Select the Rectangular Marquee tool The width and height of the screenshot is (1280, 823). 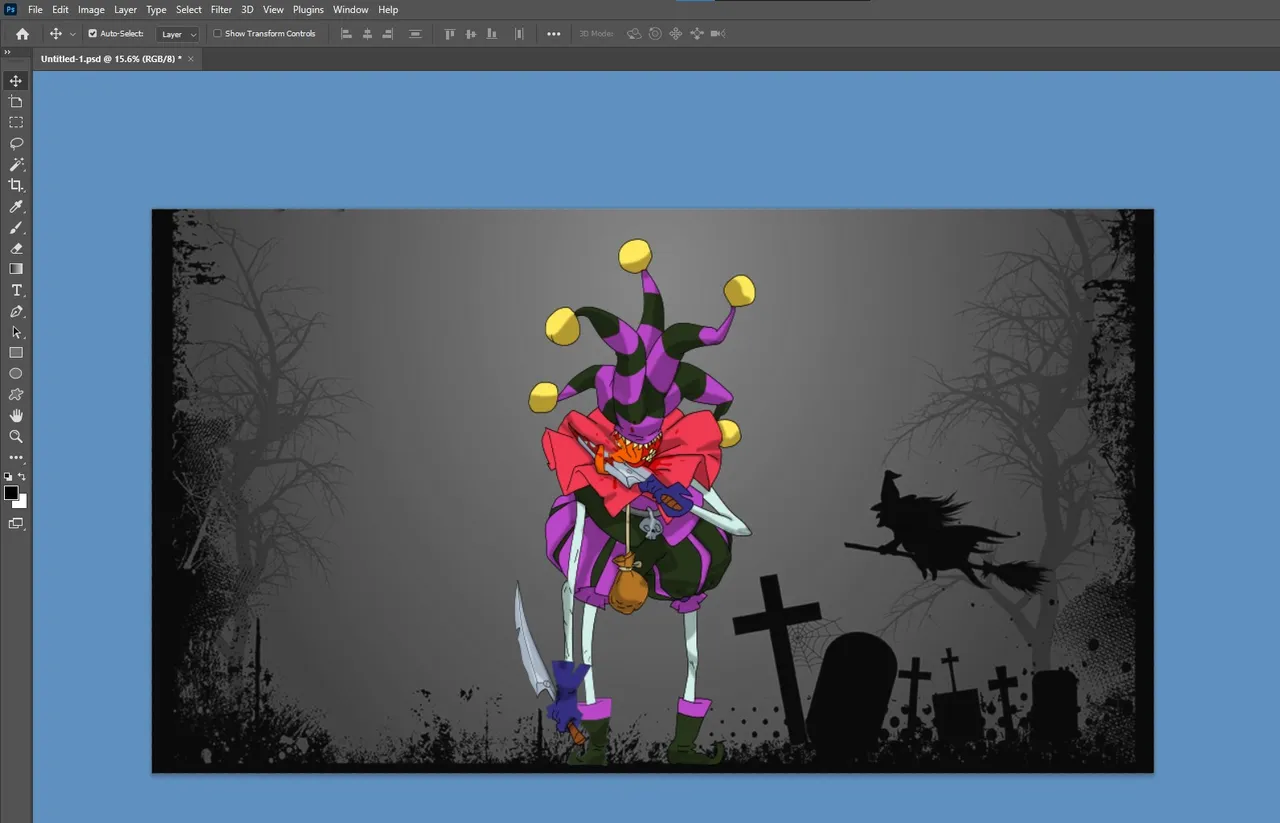(x=16, y=123)
